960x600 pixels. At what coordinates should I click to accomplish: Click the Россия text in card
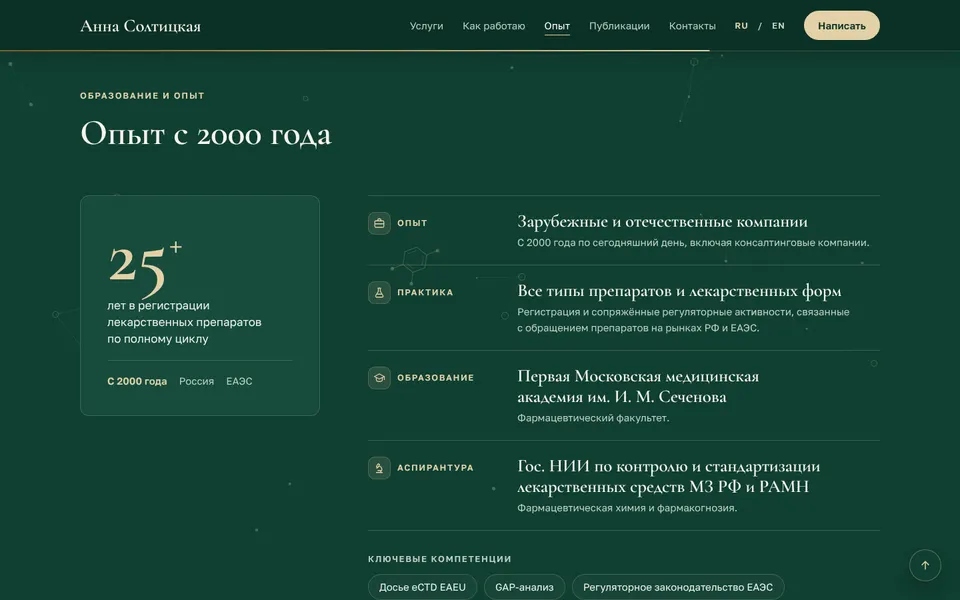(197, 381)
